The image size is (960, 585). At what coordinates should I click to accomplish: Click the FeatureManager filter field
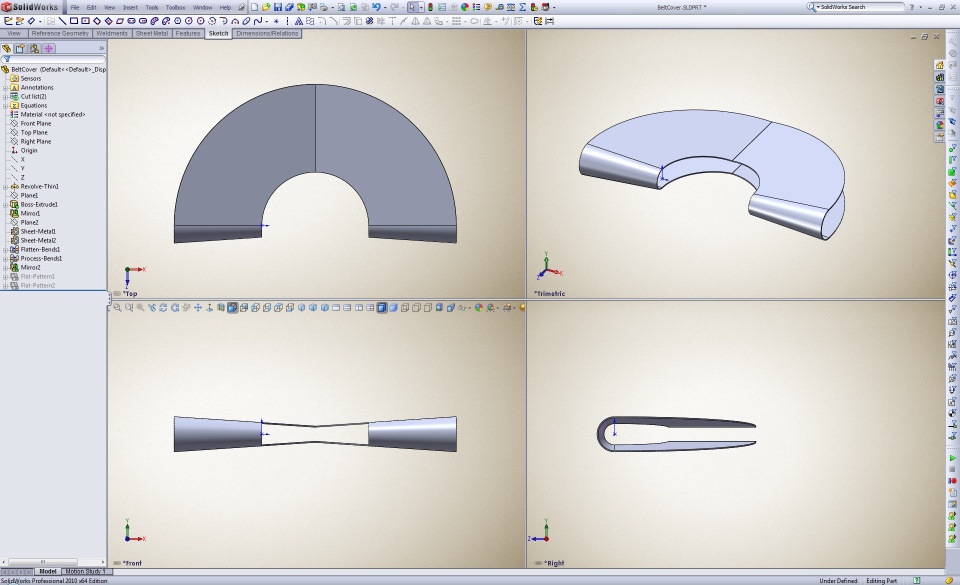coord(54,59)
